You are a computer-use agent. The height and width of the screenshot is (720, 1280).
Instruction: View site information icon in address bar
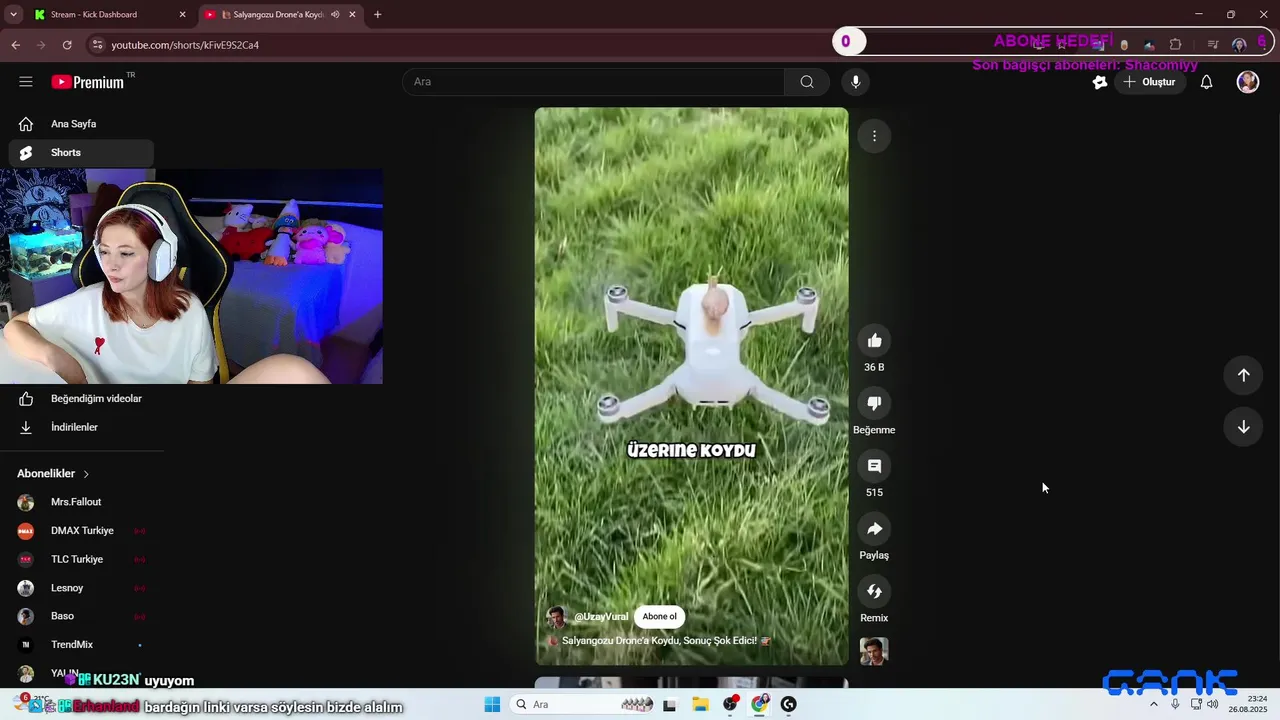click(x=97, y=45)
